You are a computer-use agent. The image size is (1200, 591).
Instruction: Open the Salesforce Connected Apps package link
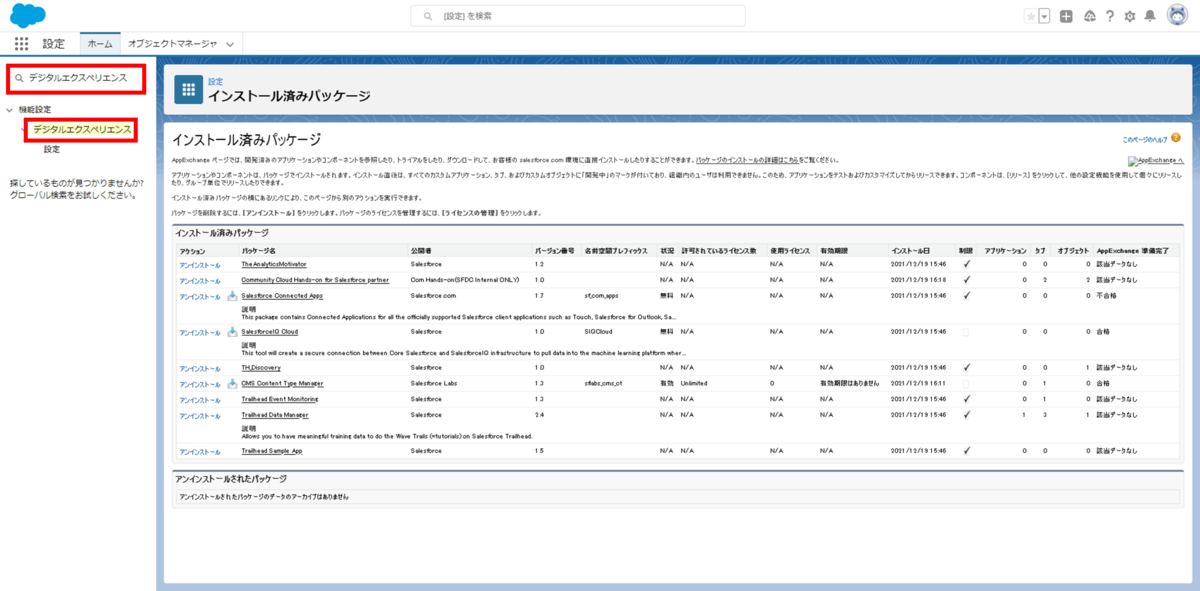(282, 296)
